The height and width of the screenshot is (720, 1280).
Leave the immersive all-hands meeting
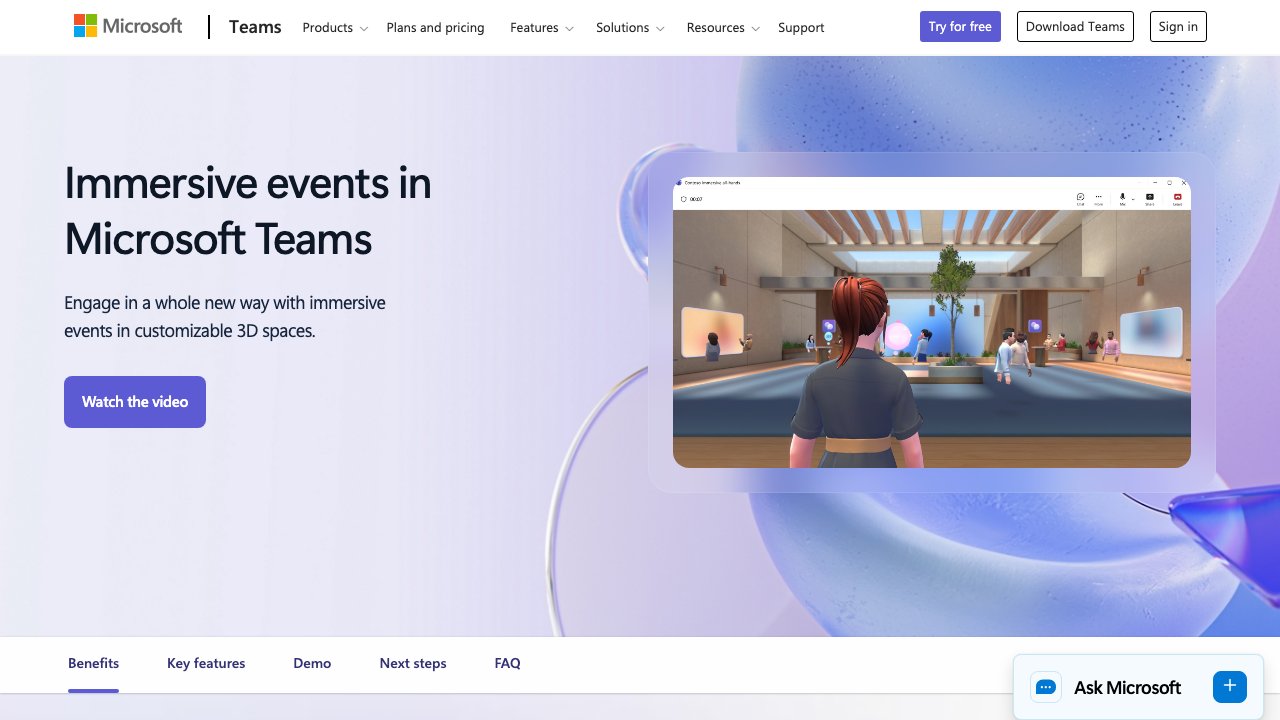(x=1177, y=197)
